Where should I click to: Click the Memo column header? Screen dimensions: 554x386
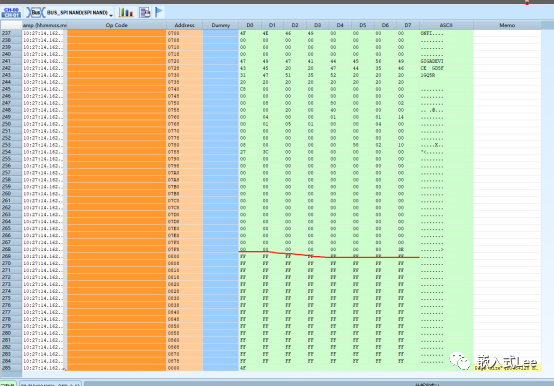click(x=507, y=25)
